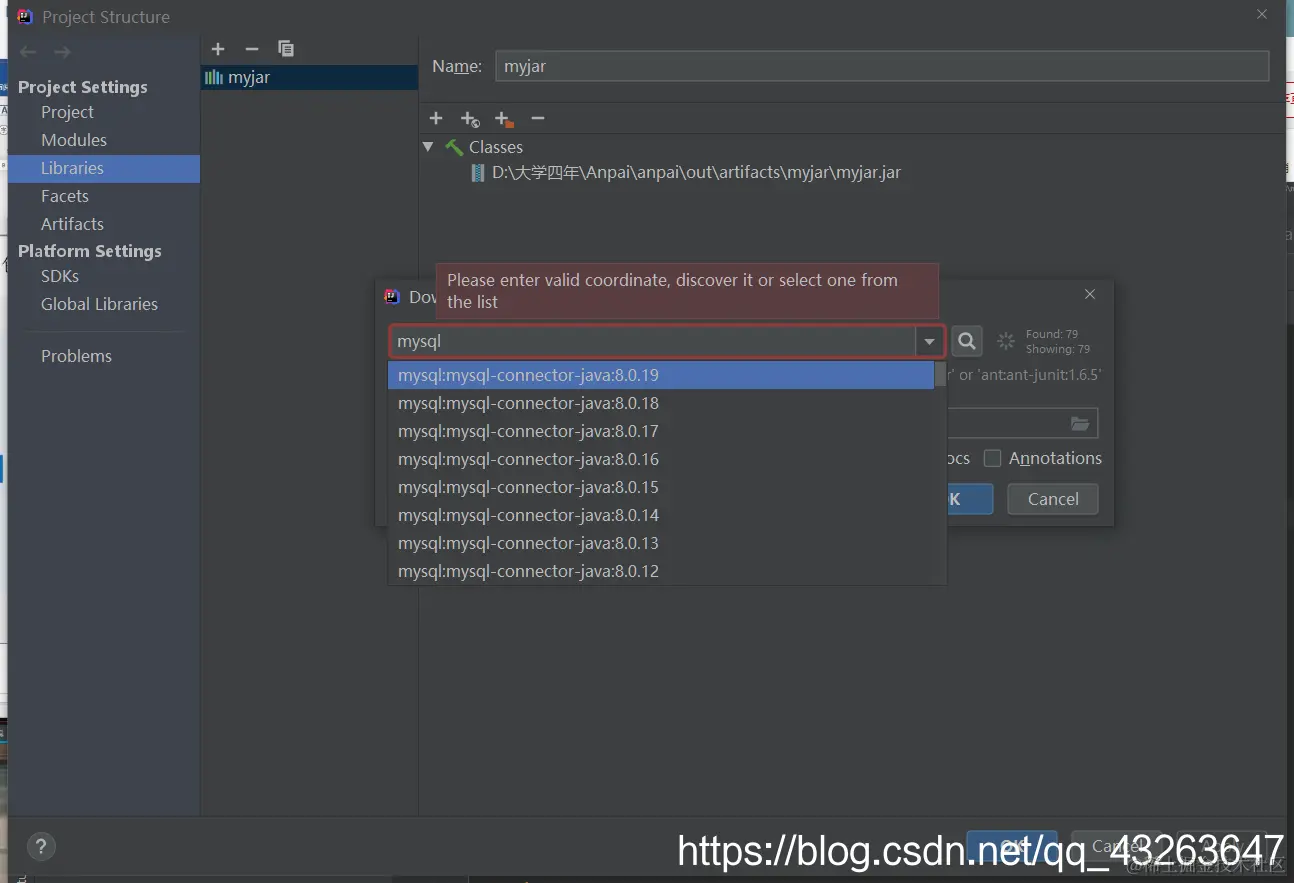
Task: Choose mysql-connector-java:8.0.19 from the list
Action: coord(661,375)
